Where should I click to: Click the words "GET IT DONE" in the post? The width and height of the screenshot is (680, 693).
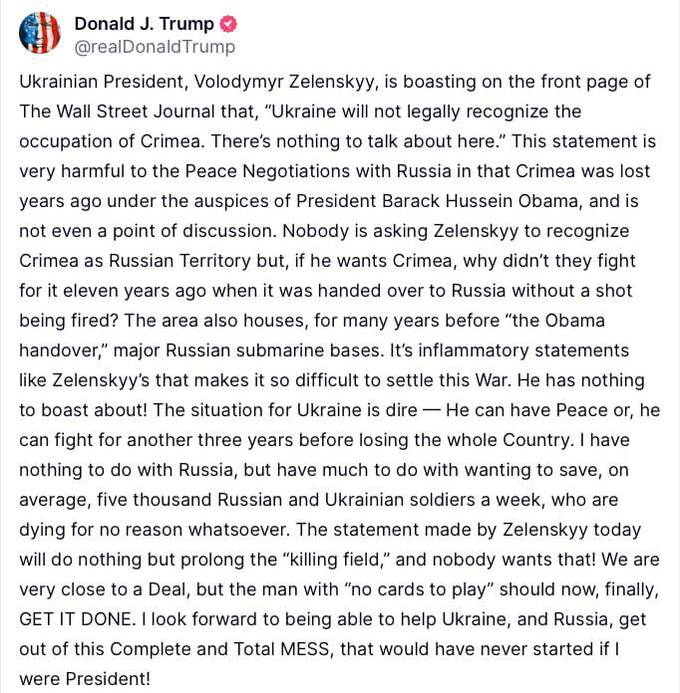point(76,619)
